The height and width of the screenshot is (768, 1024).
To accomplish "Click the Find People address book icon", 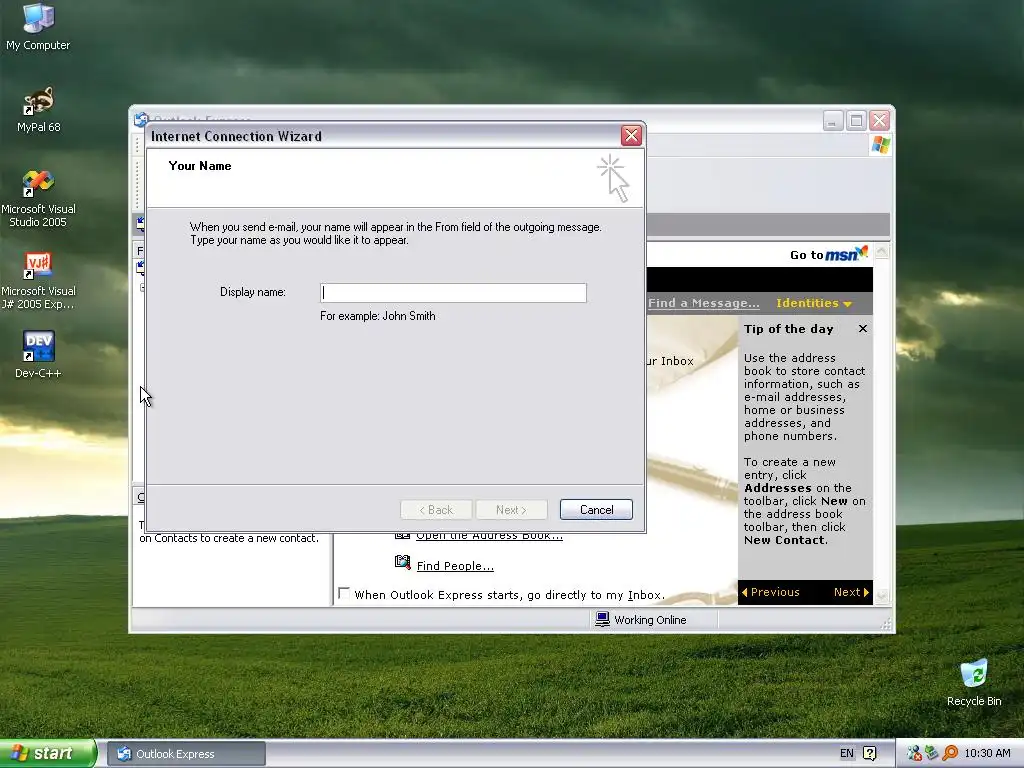I will pyautogui.click(x=403, y=562).
